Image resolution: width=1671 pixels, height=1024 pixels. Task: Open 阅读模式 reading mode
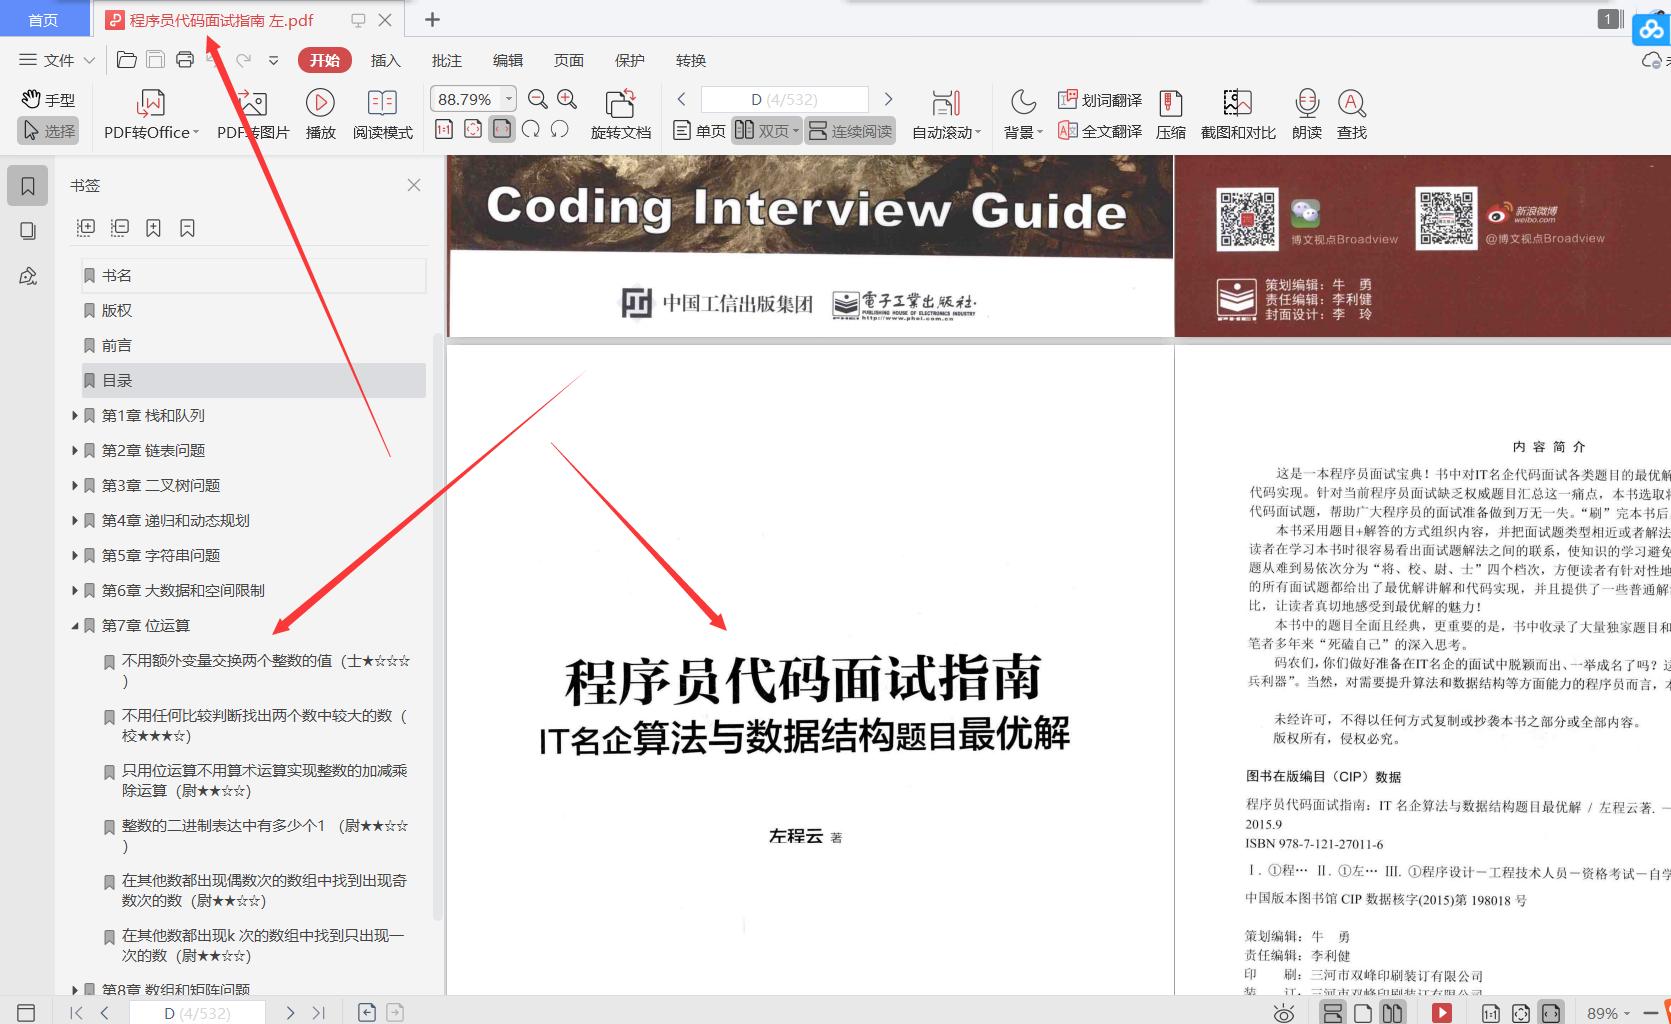(381, 112)
